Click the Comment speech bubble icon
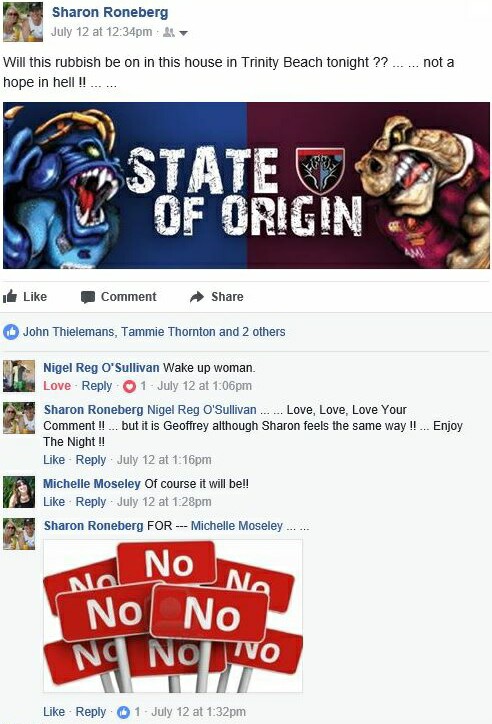Screen dimensions: 492x724 [x=88, y=297]
